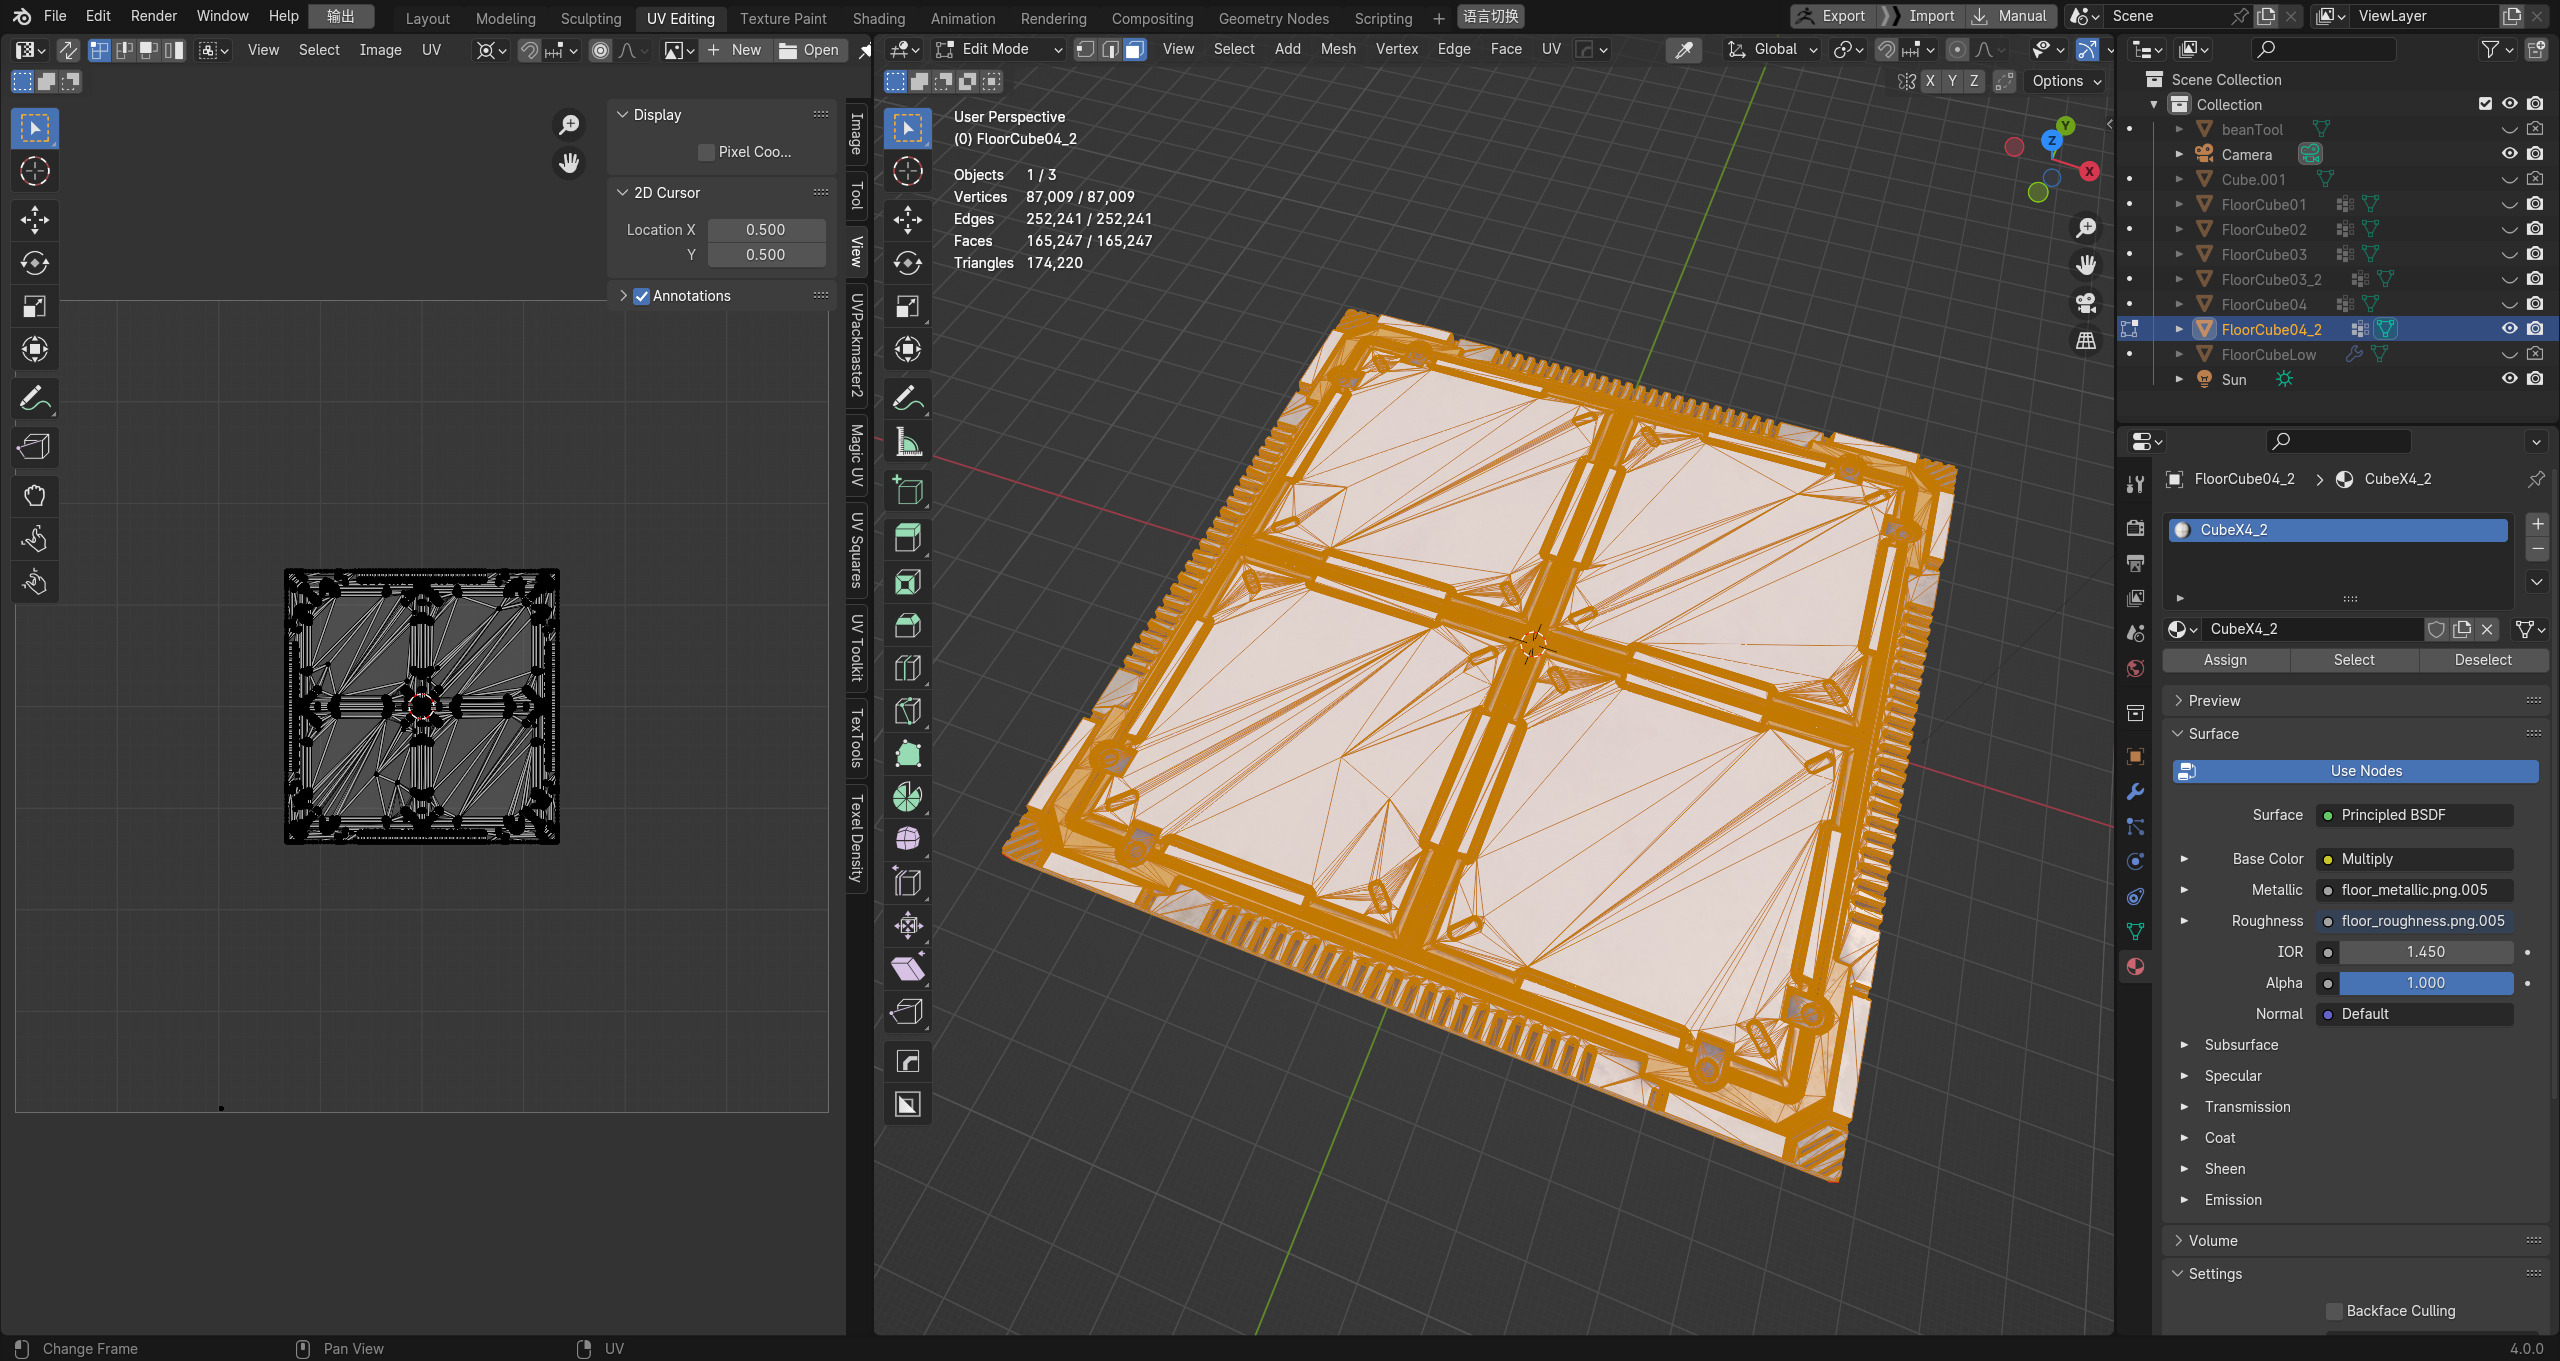
Task: Select the Grab tool in UV editor
Action: [x=35, y=496]
